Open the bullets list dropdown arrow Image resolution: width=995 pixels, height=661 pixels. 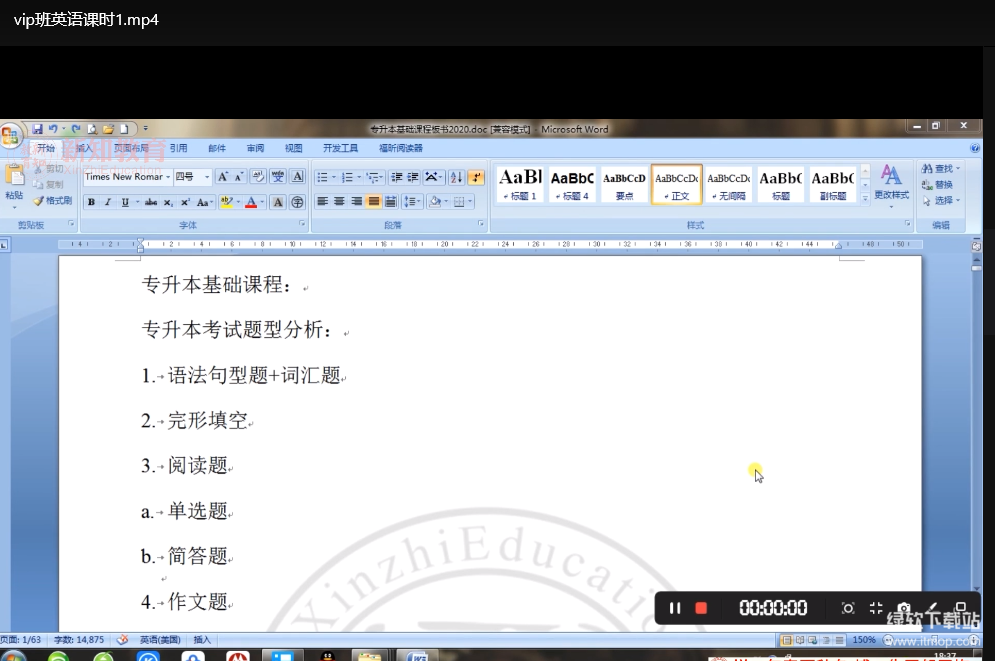(x=334, y=176)
